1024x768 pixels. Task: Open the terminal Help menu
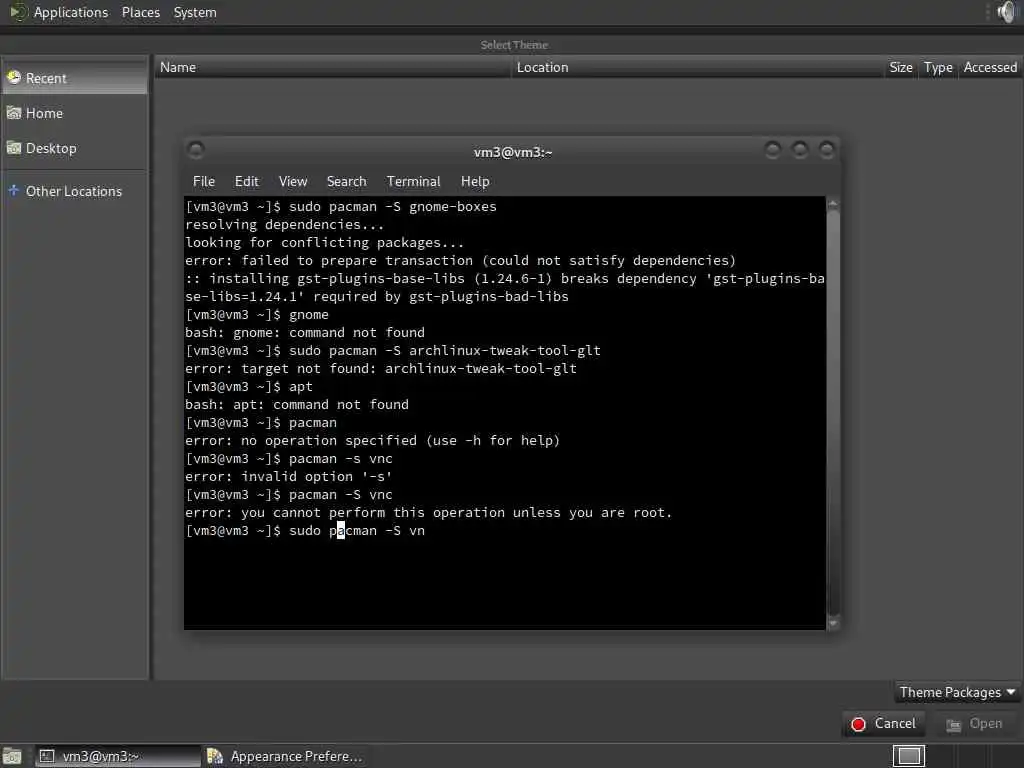tap(475, 182)
